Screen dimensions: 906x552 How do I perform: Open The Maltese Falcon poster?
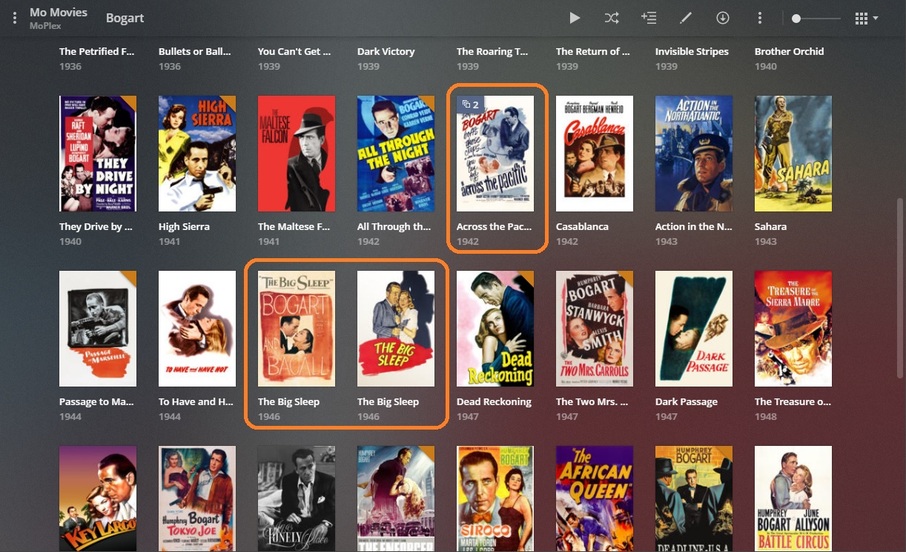click(x=296, y=154)
